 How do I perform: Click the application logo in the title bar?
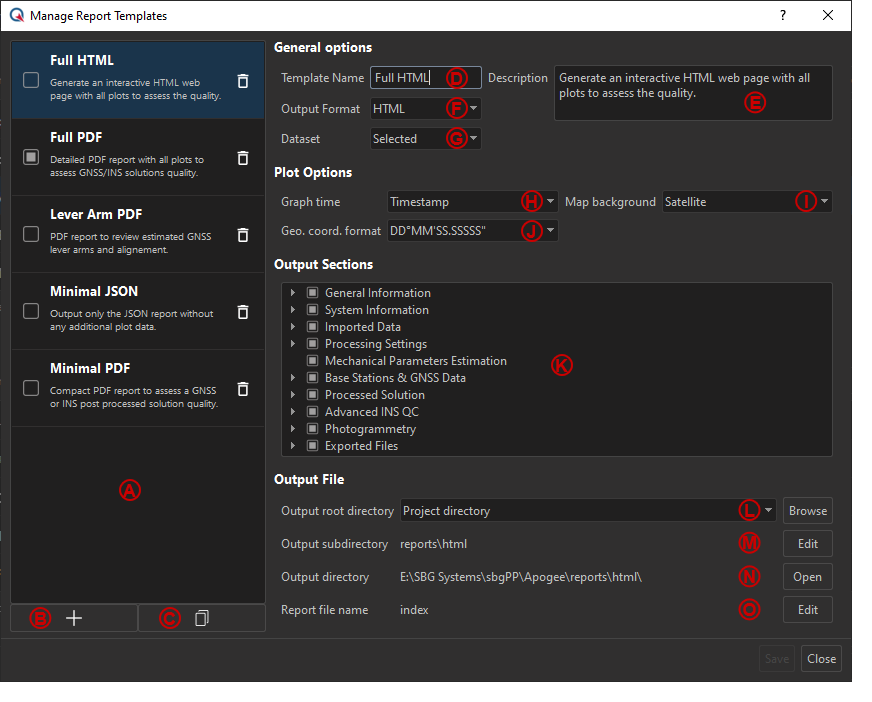pyautogui.click(x=17, y=15)
